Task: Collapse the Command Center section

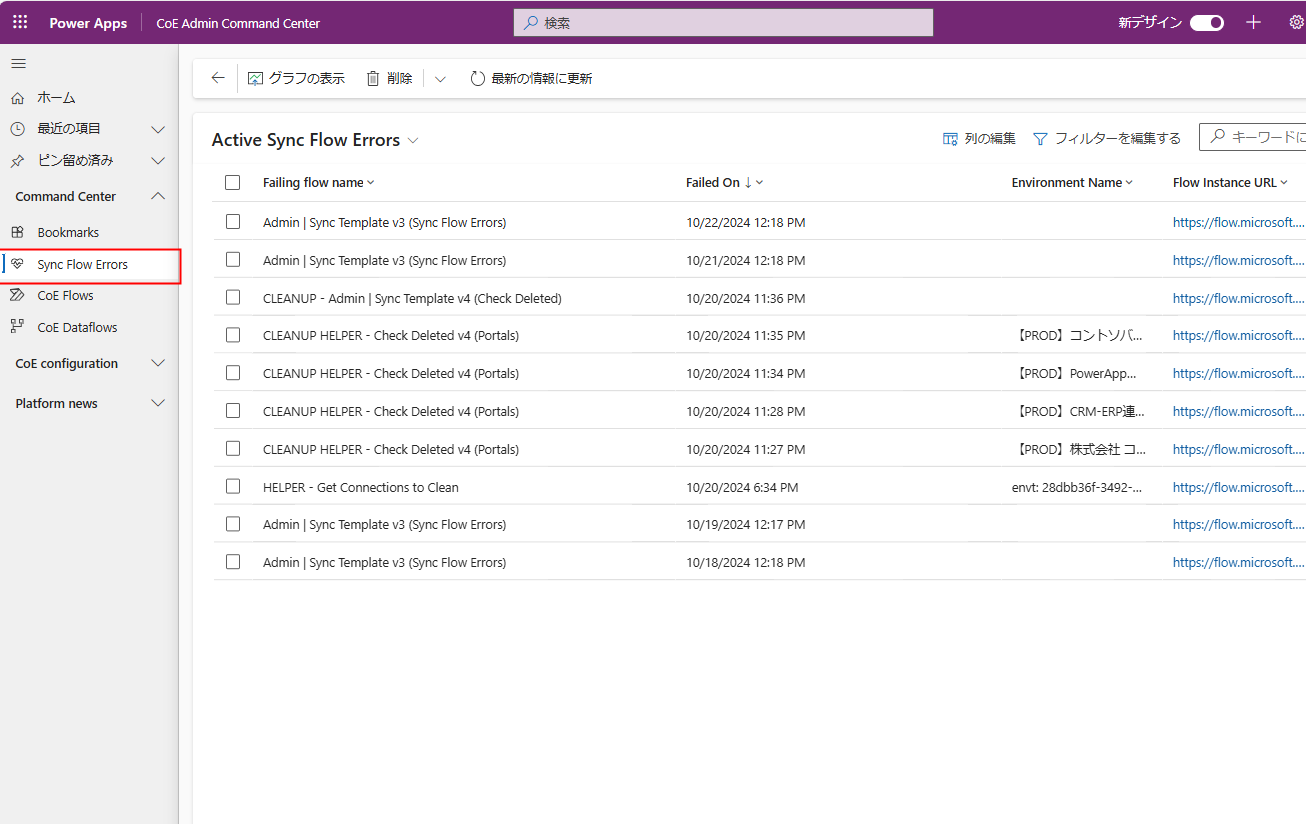Action: (157, 197)
